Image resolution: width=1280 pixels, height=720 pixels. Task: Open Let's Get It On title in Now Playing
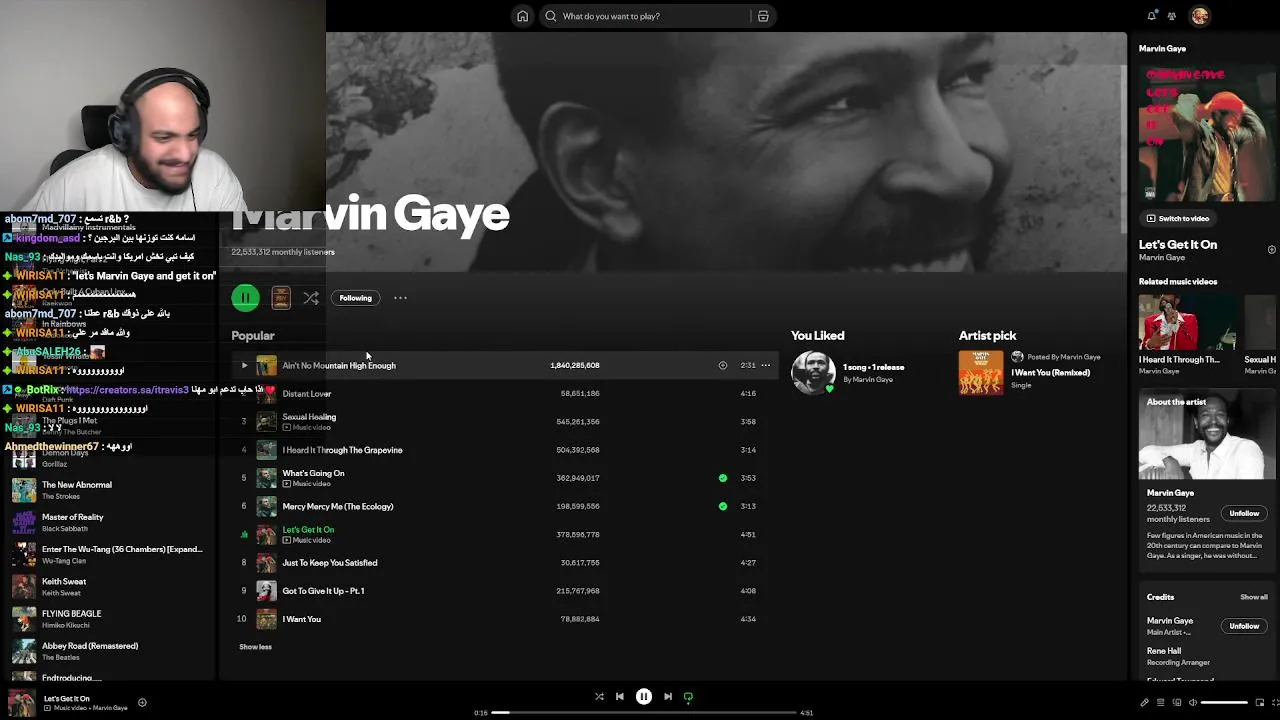click(x=1178, y=244)
